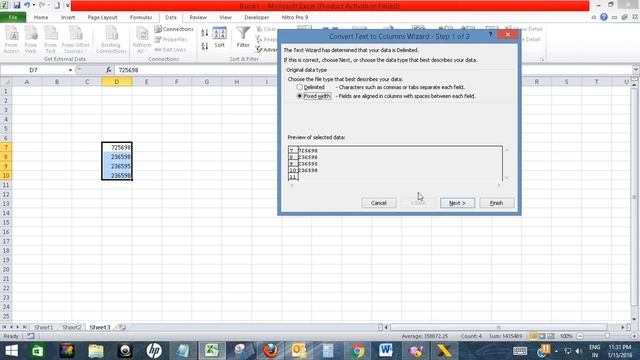The height and width of the screenshot is (360, 640).
Task: Click row header 10
Action: click(x=6, y=176)
